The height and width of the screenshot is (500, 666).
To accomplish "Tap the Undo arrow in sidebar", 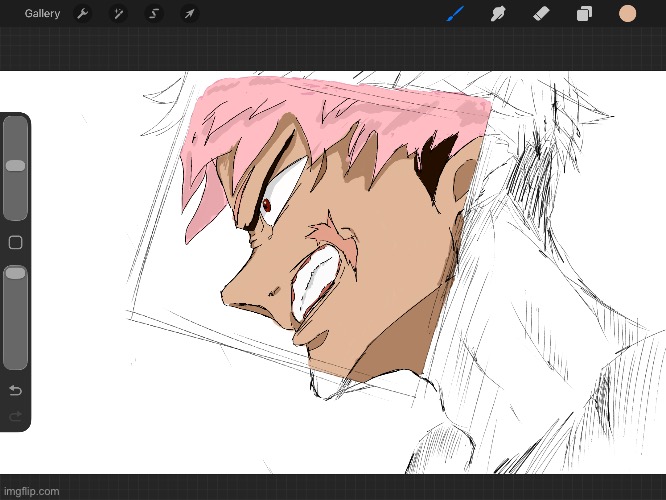I will (x=15, y=390).
